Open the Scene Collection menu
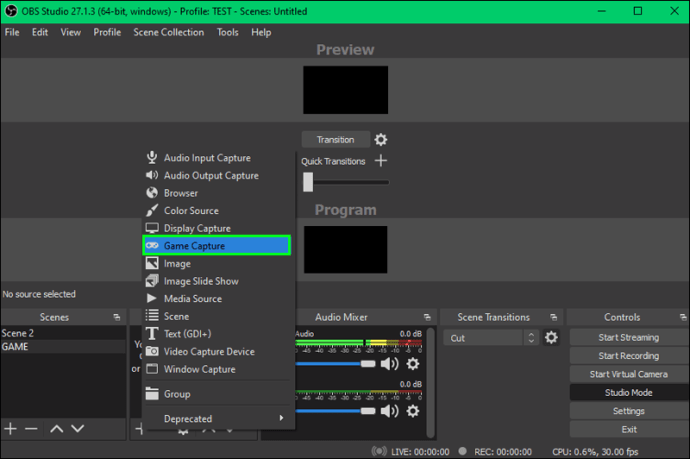Viewport: 690px width, 459px height. (x=169, y=32)
